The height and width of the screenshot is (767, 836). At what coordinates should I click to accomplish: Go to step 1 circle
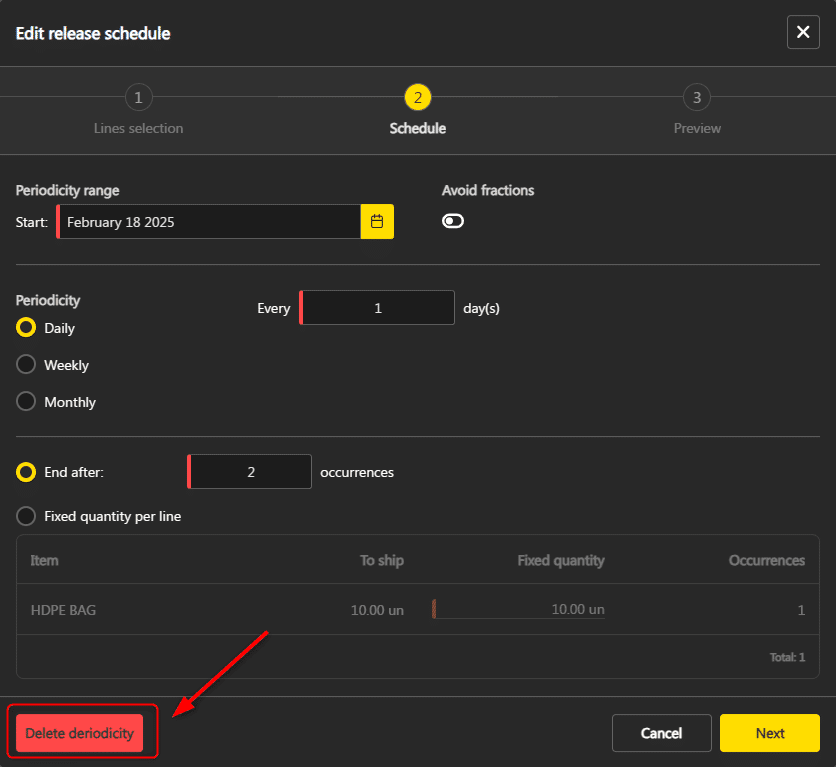pyautogui.click(x=138, y=97)
